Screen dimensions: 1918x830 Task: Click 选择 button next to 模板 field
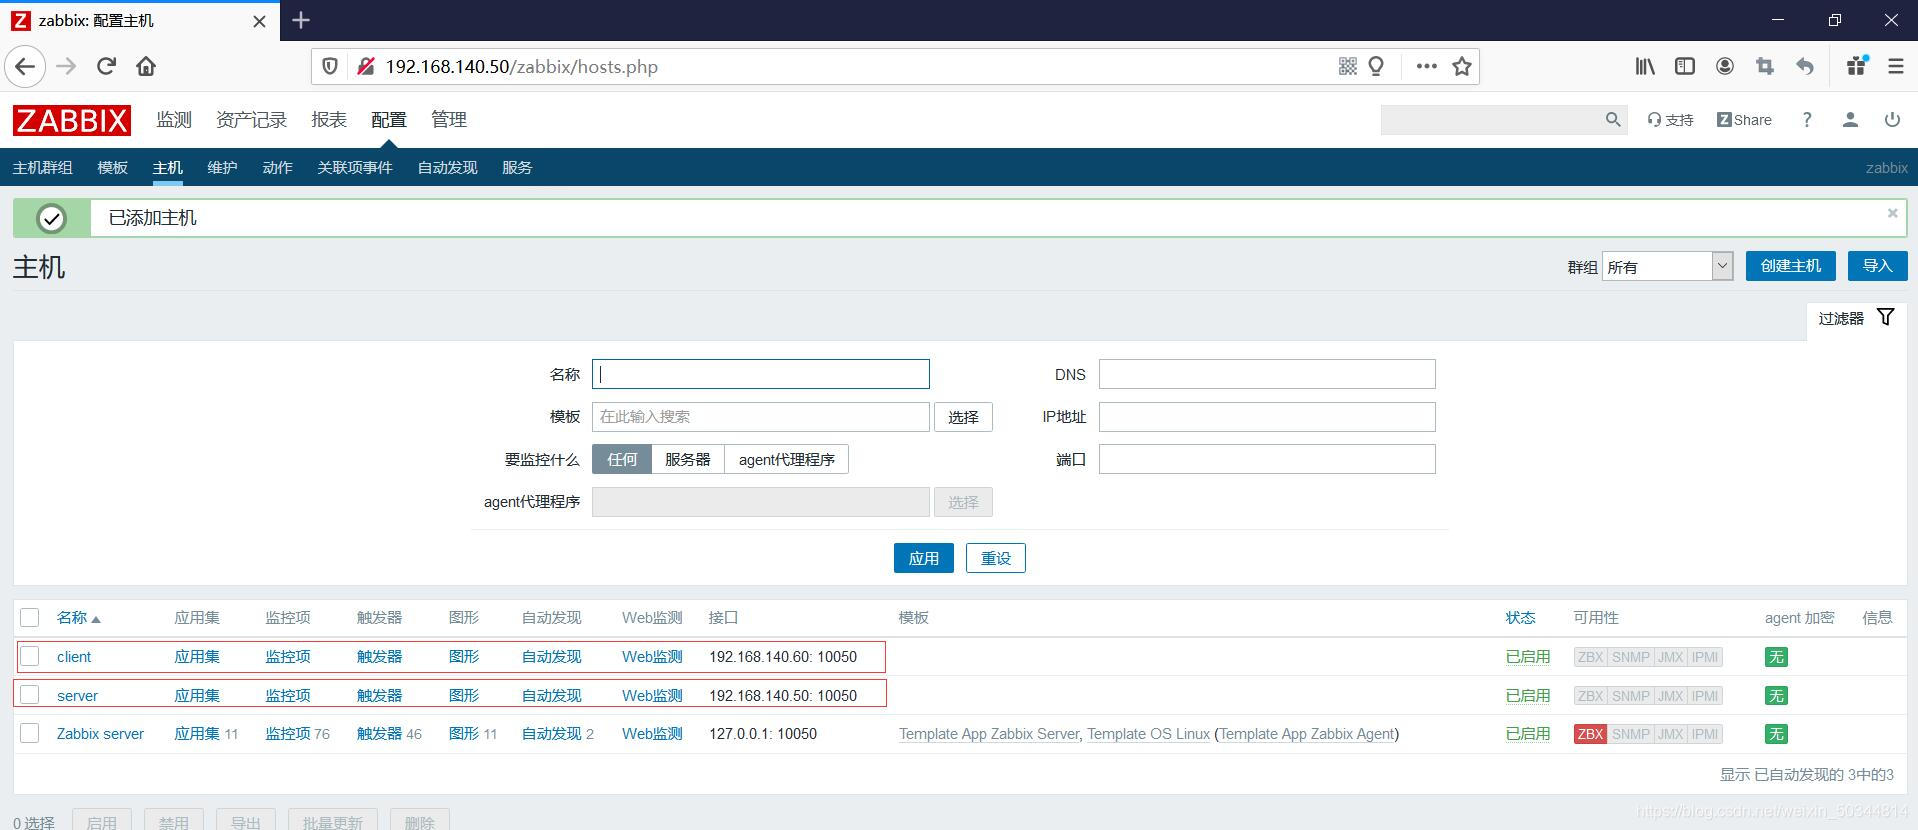pyautogui.click(x=963, y=417)
